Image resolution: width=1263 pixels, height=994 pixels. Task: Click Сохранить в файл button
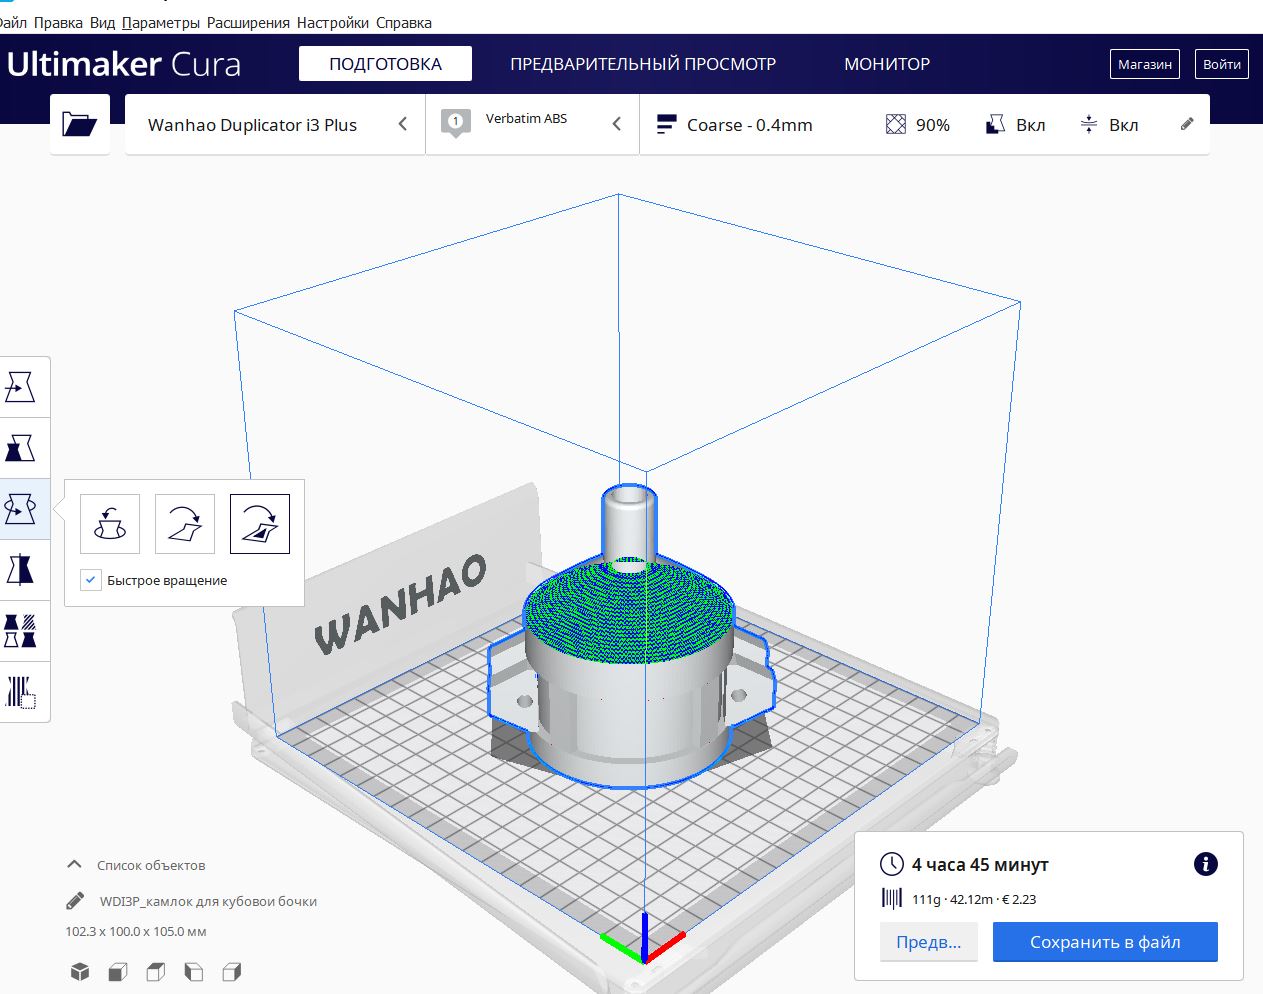pos(1105,942)
